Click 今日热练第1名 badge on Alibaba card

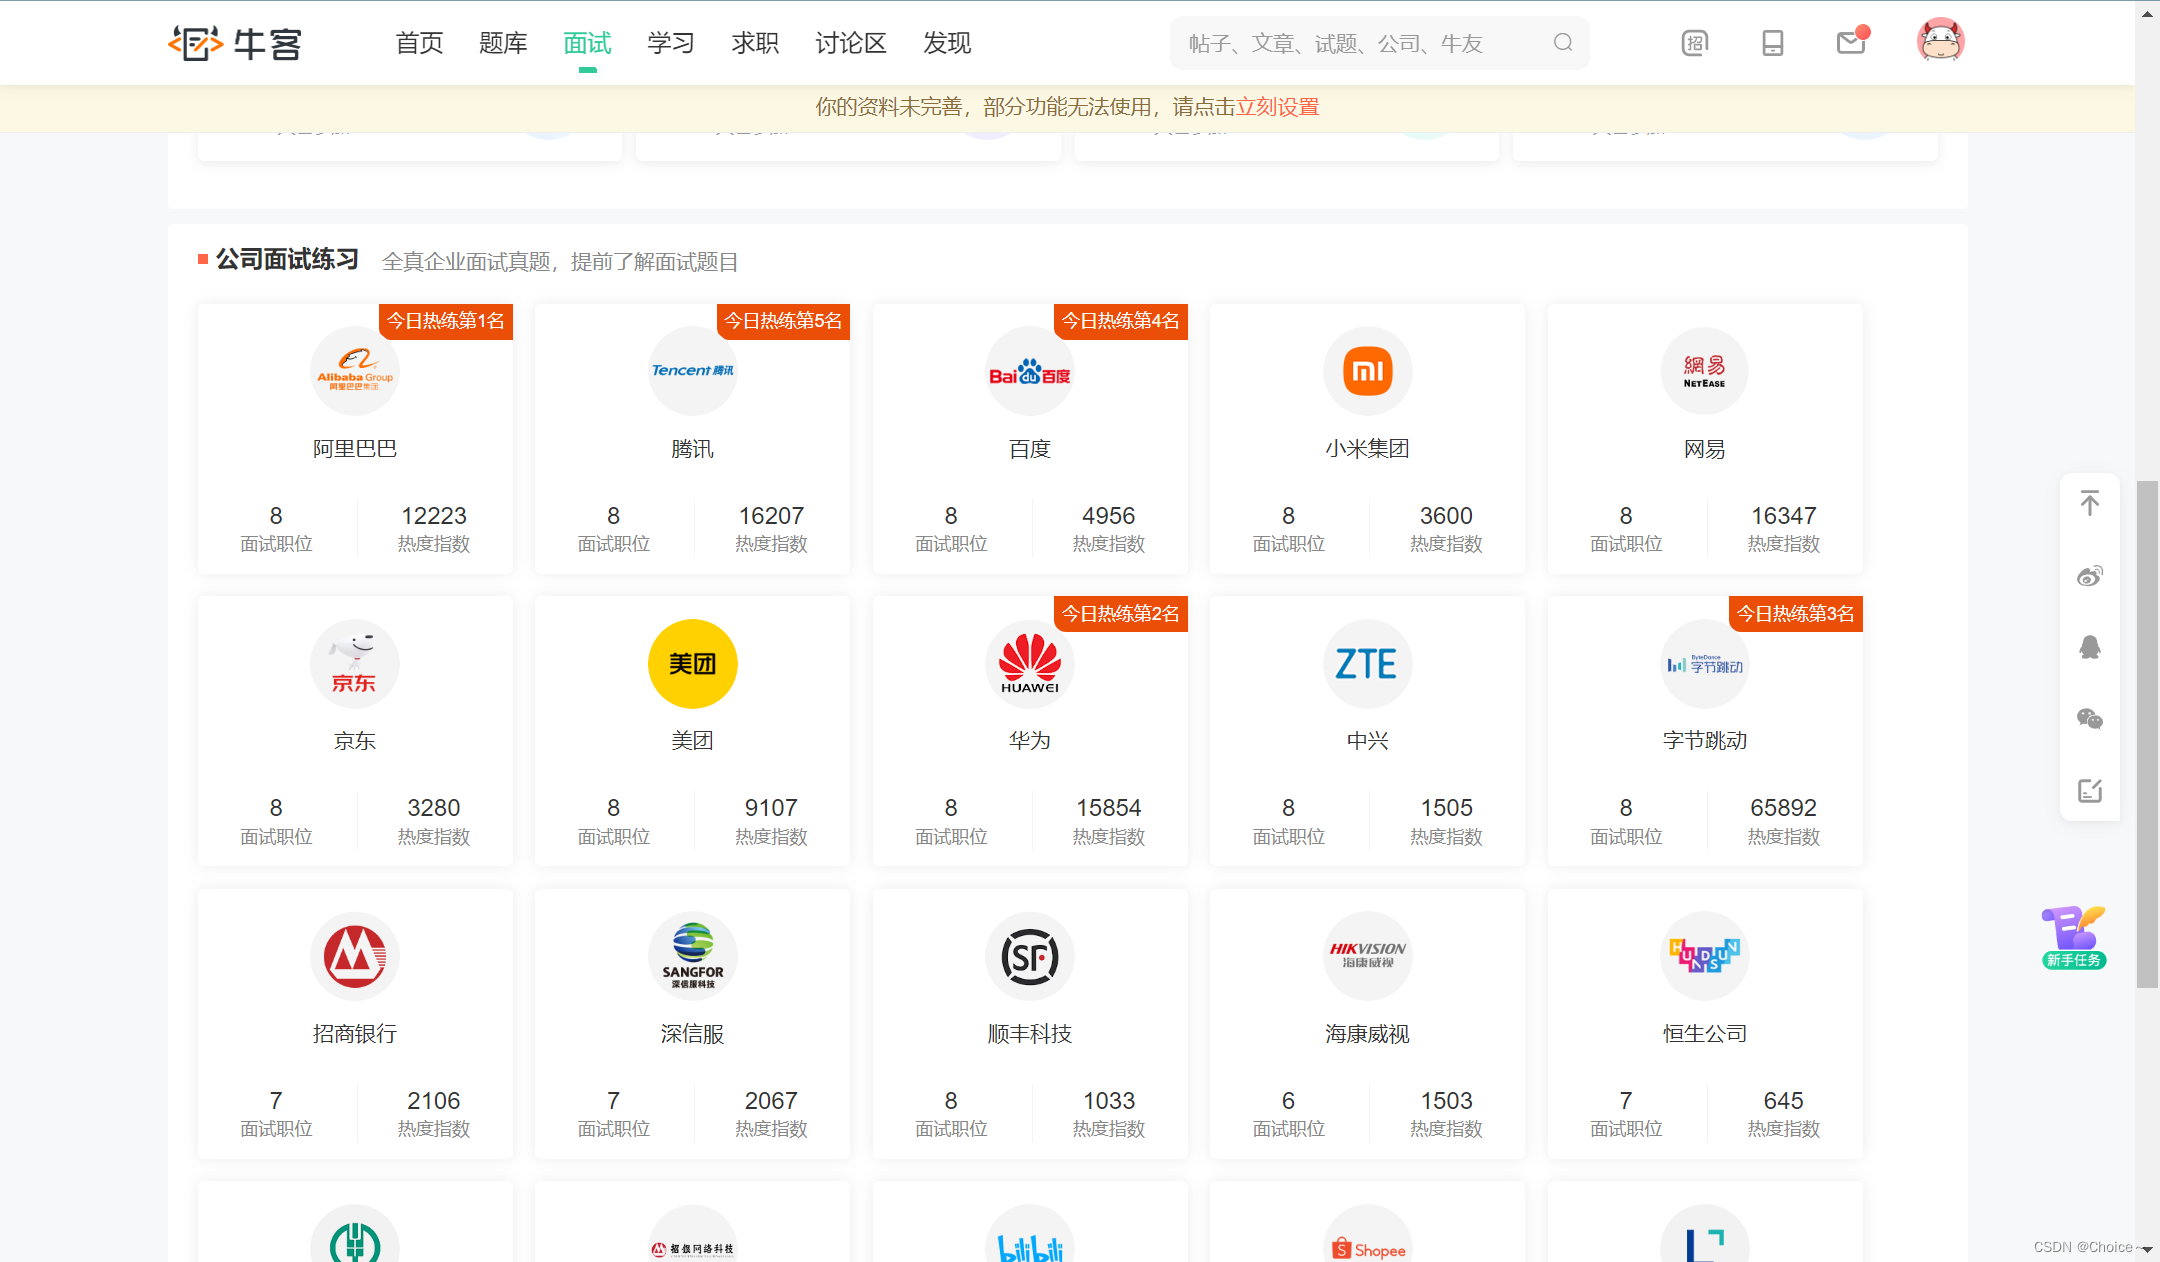pyautogui.click(x=446, y=321)
